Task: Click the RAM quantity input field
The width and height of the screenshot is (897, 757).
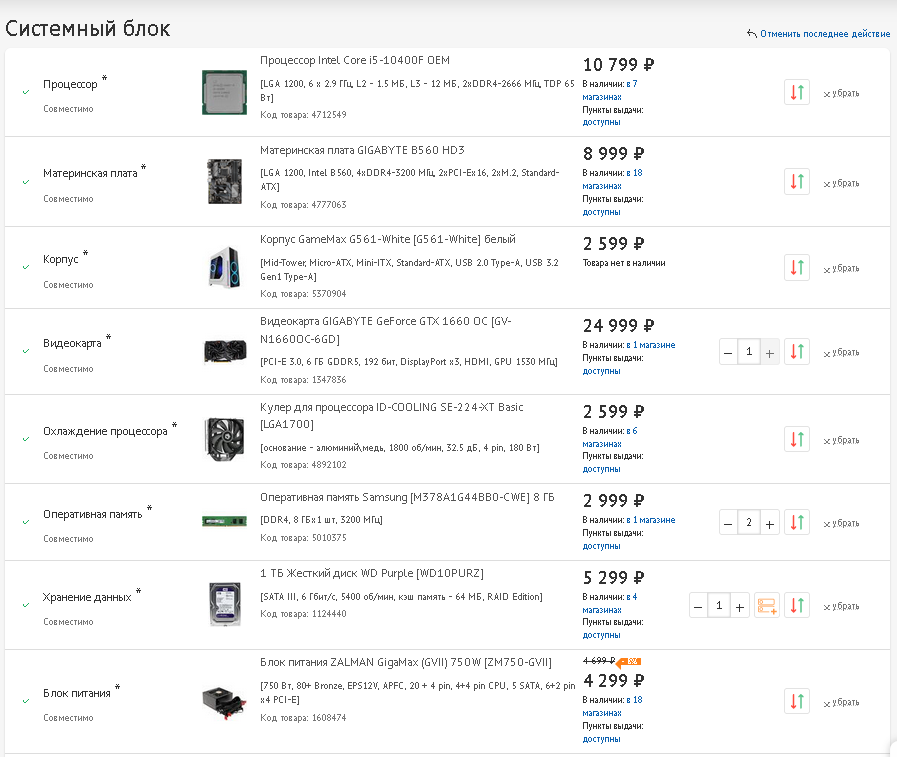Action: coord(749,522)
